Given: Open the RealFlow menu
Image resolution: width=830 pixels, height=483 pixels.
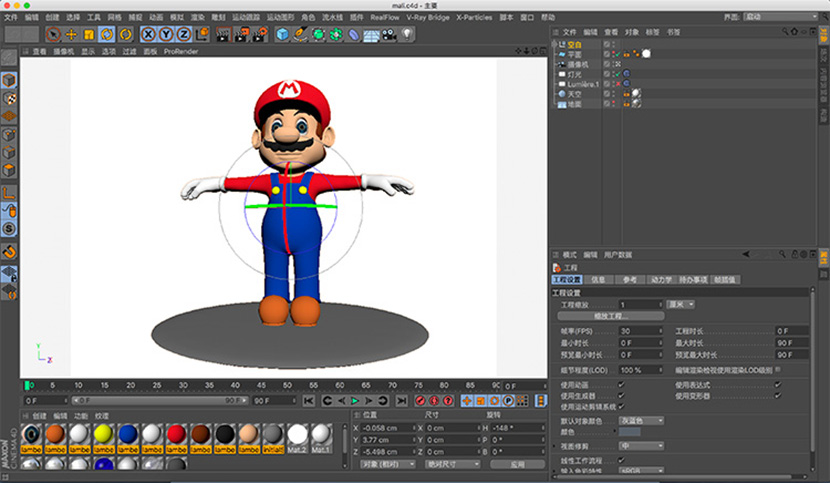Looking at the screenshot, I should click(385, 17).
